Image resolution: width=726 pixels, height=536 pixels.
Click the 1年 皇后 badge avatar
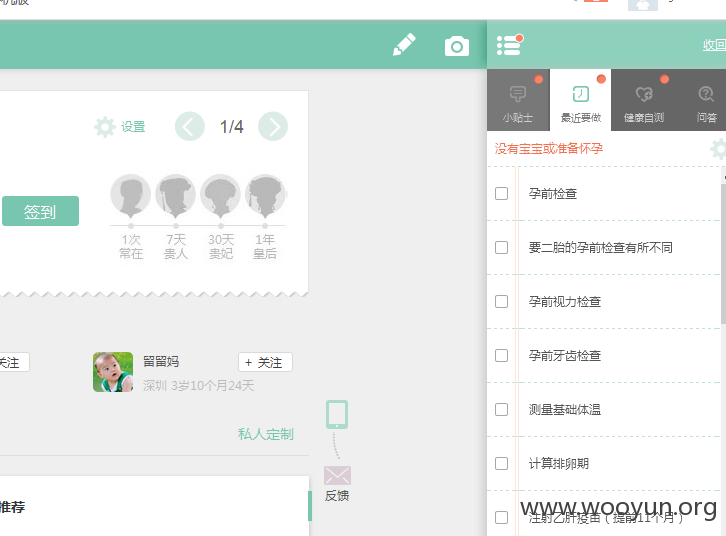coord(265,196)
